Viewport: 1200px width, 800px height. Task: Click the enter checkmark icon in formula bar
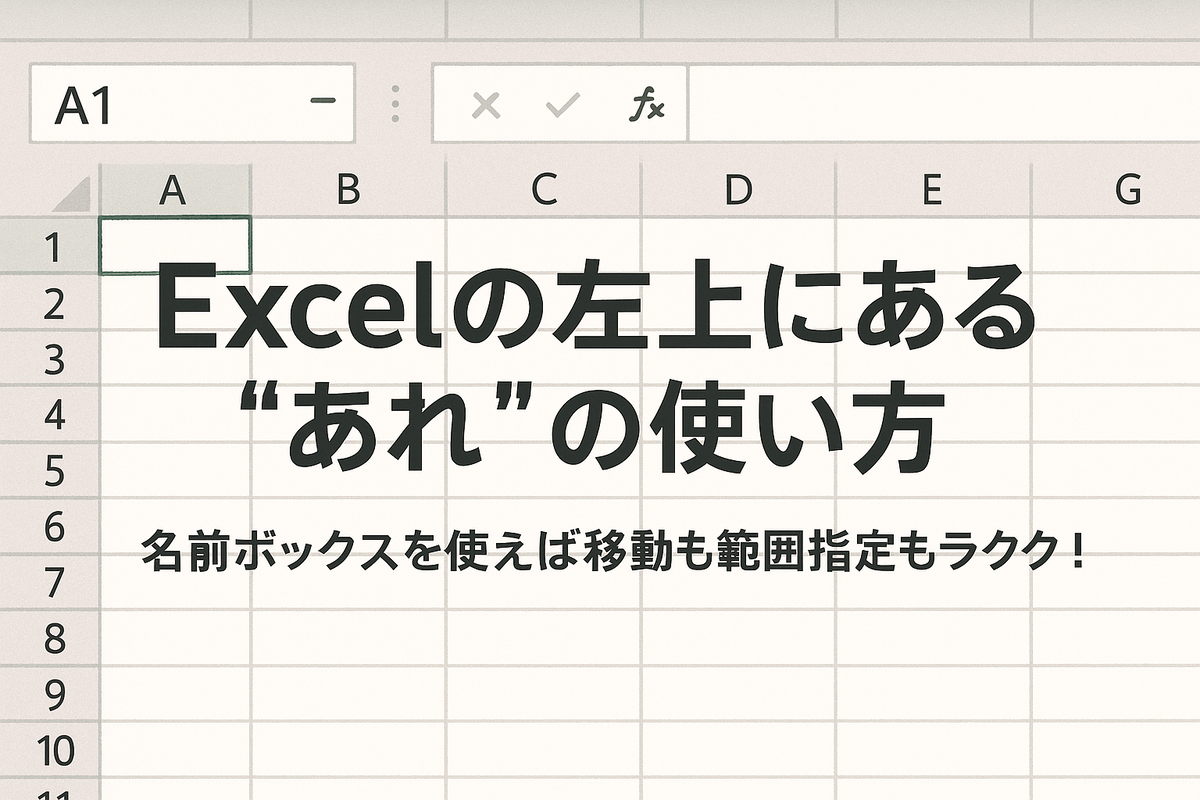(564, 105)
